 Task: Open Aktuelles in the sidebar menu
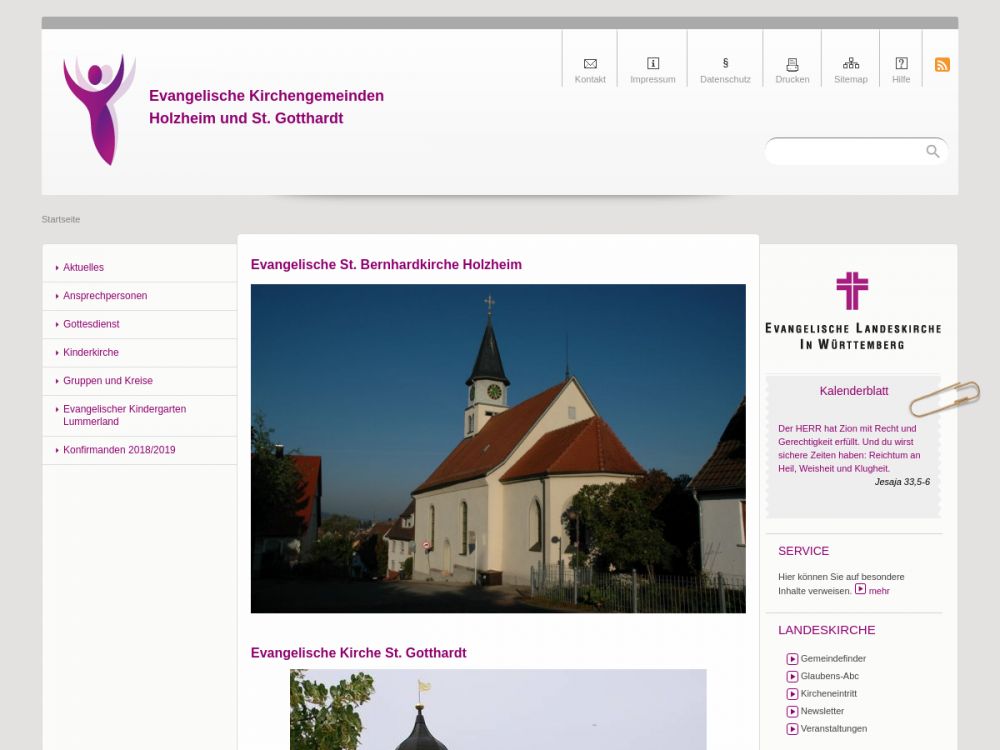pyautogui.click(x=83, y=268)
